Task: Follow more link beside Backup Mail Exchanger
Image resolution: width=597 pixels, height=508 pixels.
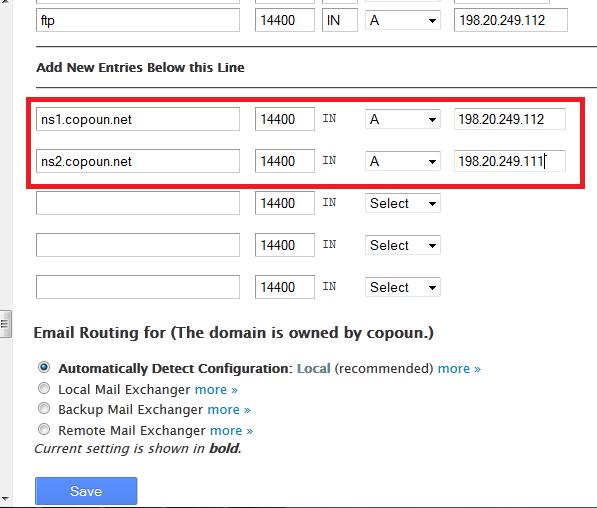Action: pyautogui.click(x=229, y=410)
